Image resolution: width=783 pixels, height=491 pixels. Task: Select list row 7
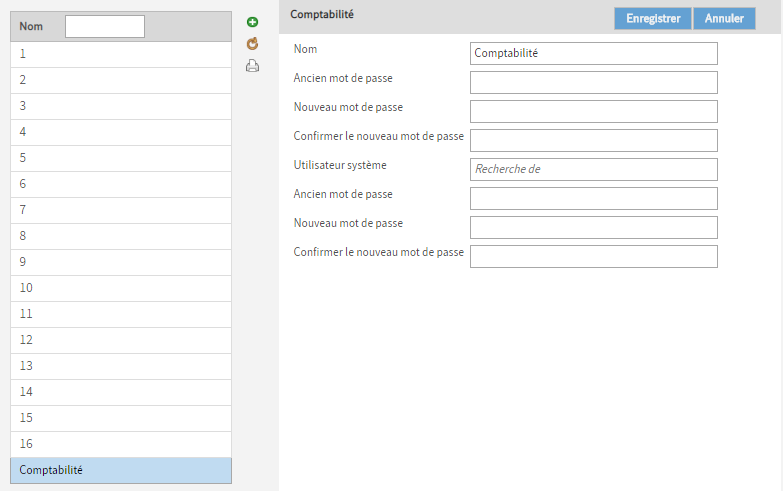(x=121, y=210)
